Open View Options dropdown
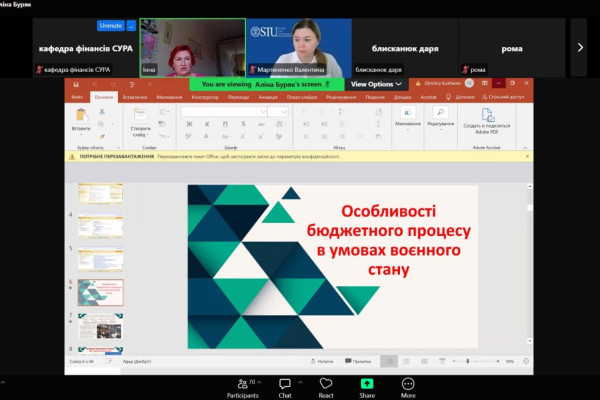Image resolution: width=600 pixels, height=400 pixels. point(376,84)
